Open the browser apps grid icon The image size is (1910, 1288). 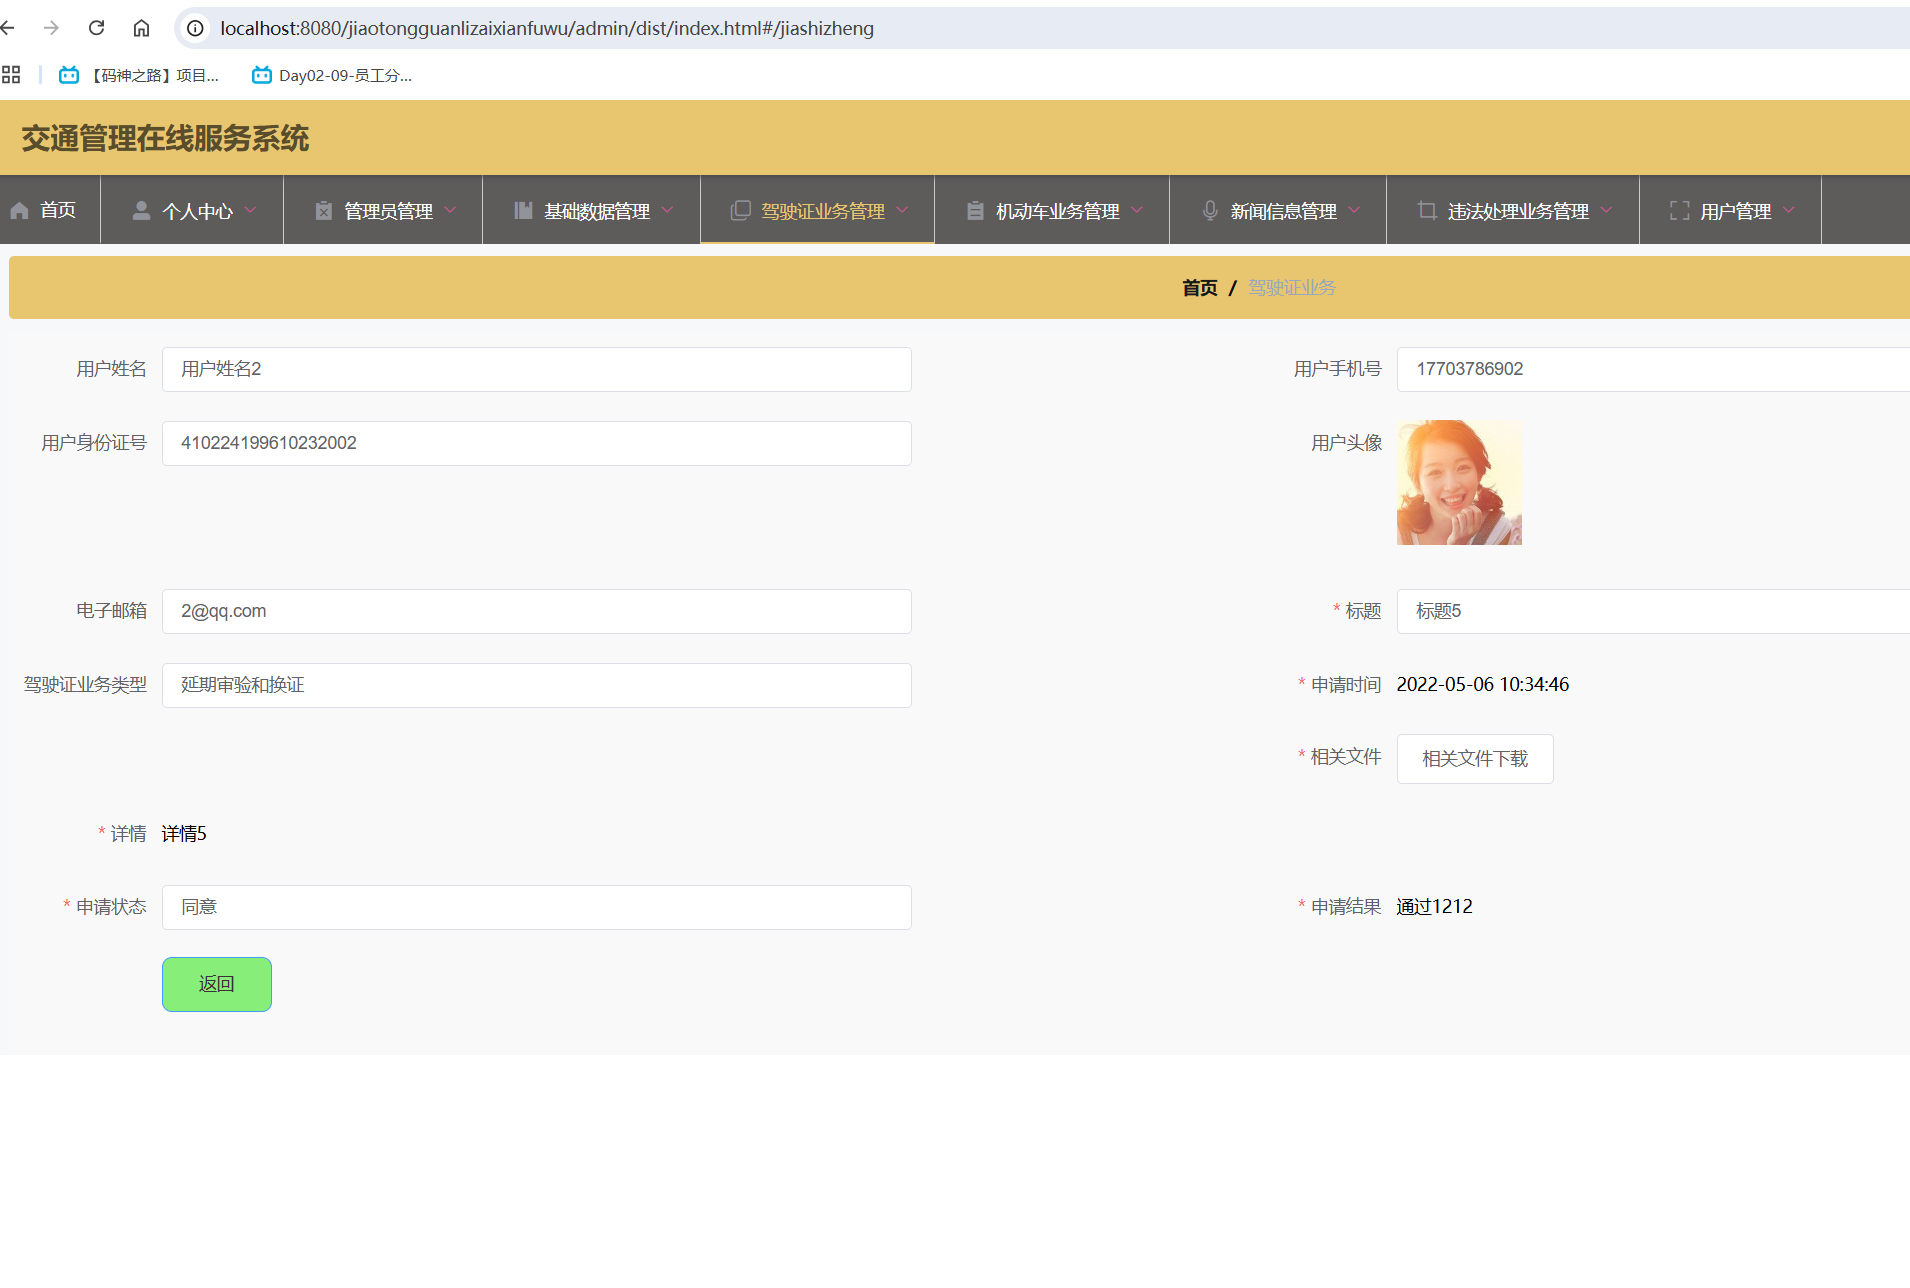coord(11,75)
